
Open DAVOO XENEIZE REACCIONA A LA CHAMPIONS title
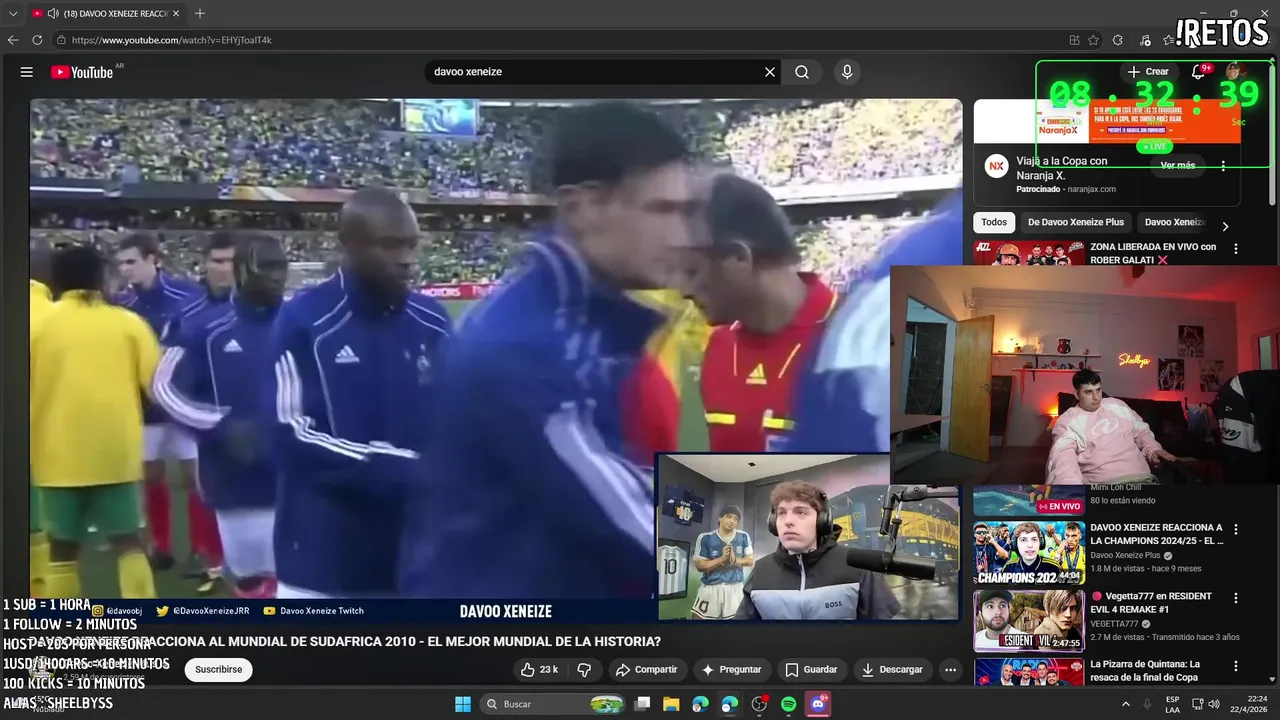(1156, 534)
